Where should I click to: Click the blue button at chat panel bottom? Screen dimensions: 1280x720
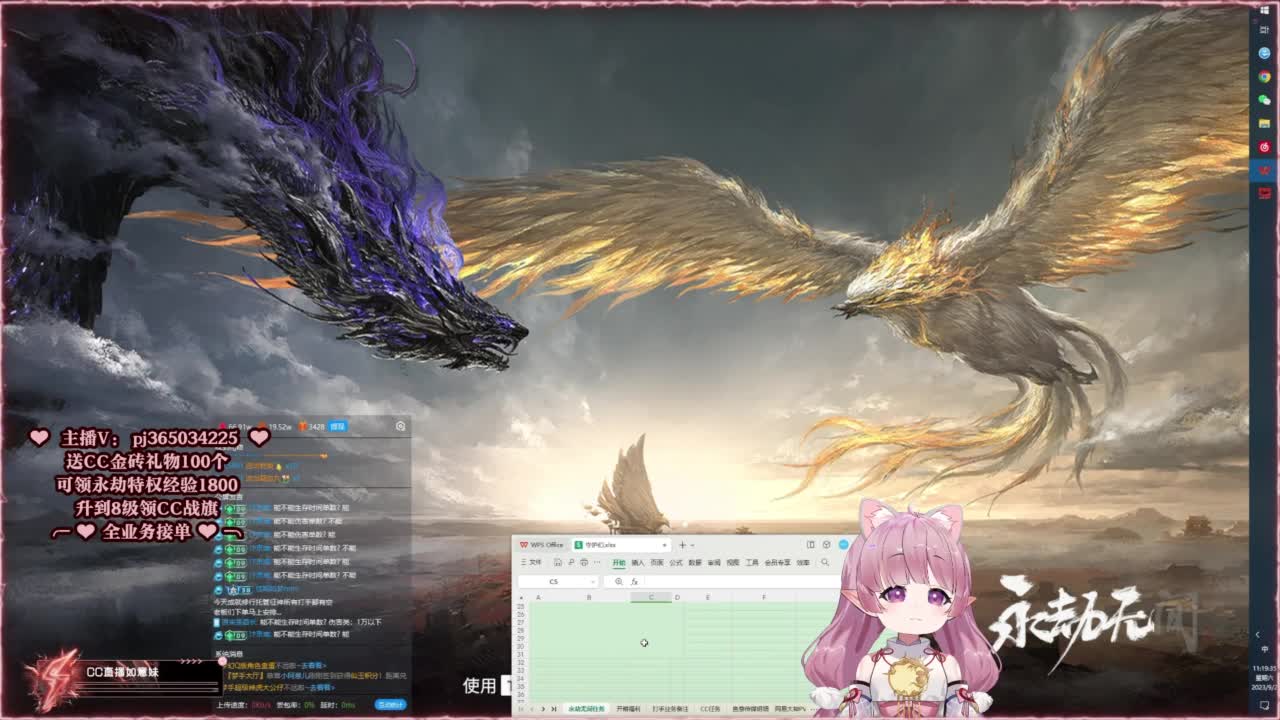tap(390, 704)
